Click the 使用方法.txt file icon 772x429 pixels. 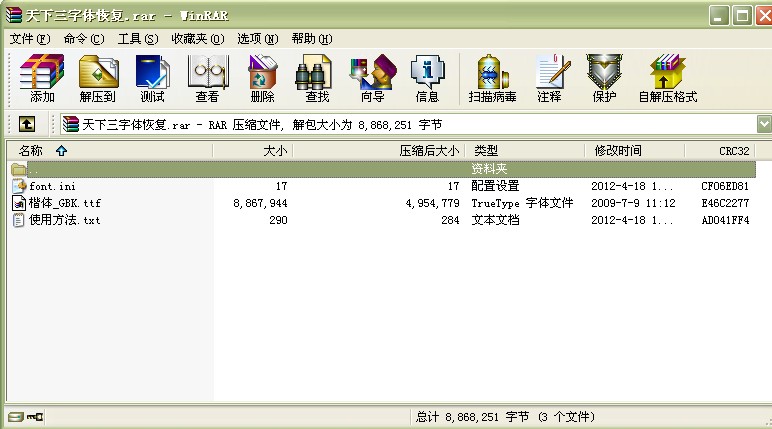pyautogui.click(x=19, y=220)
